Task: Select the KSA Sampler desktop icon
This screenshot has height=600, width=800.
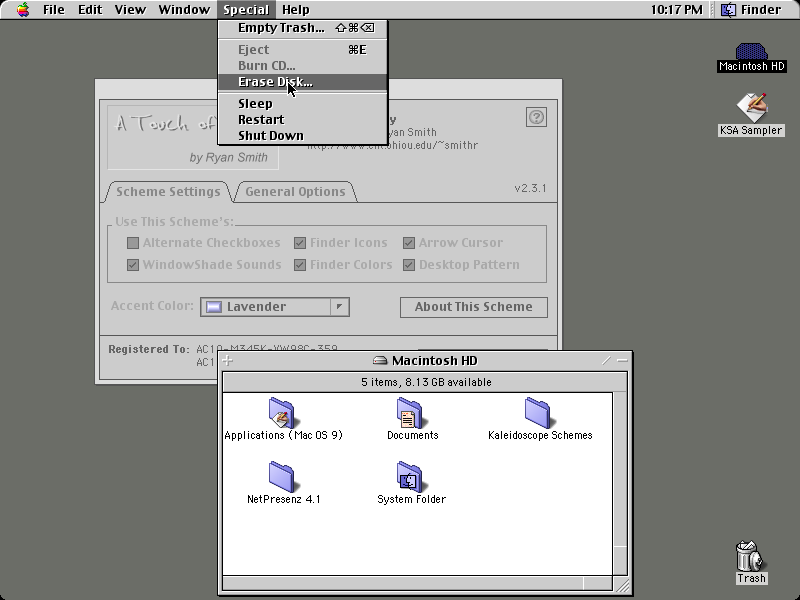Action: coord(752,107)
